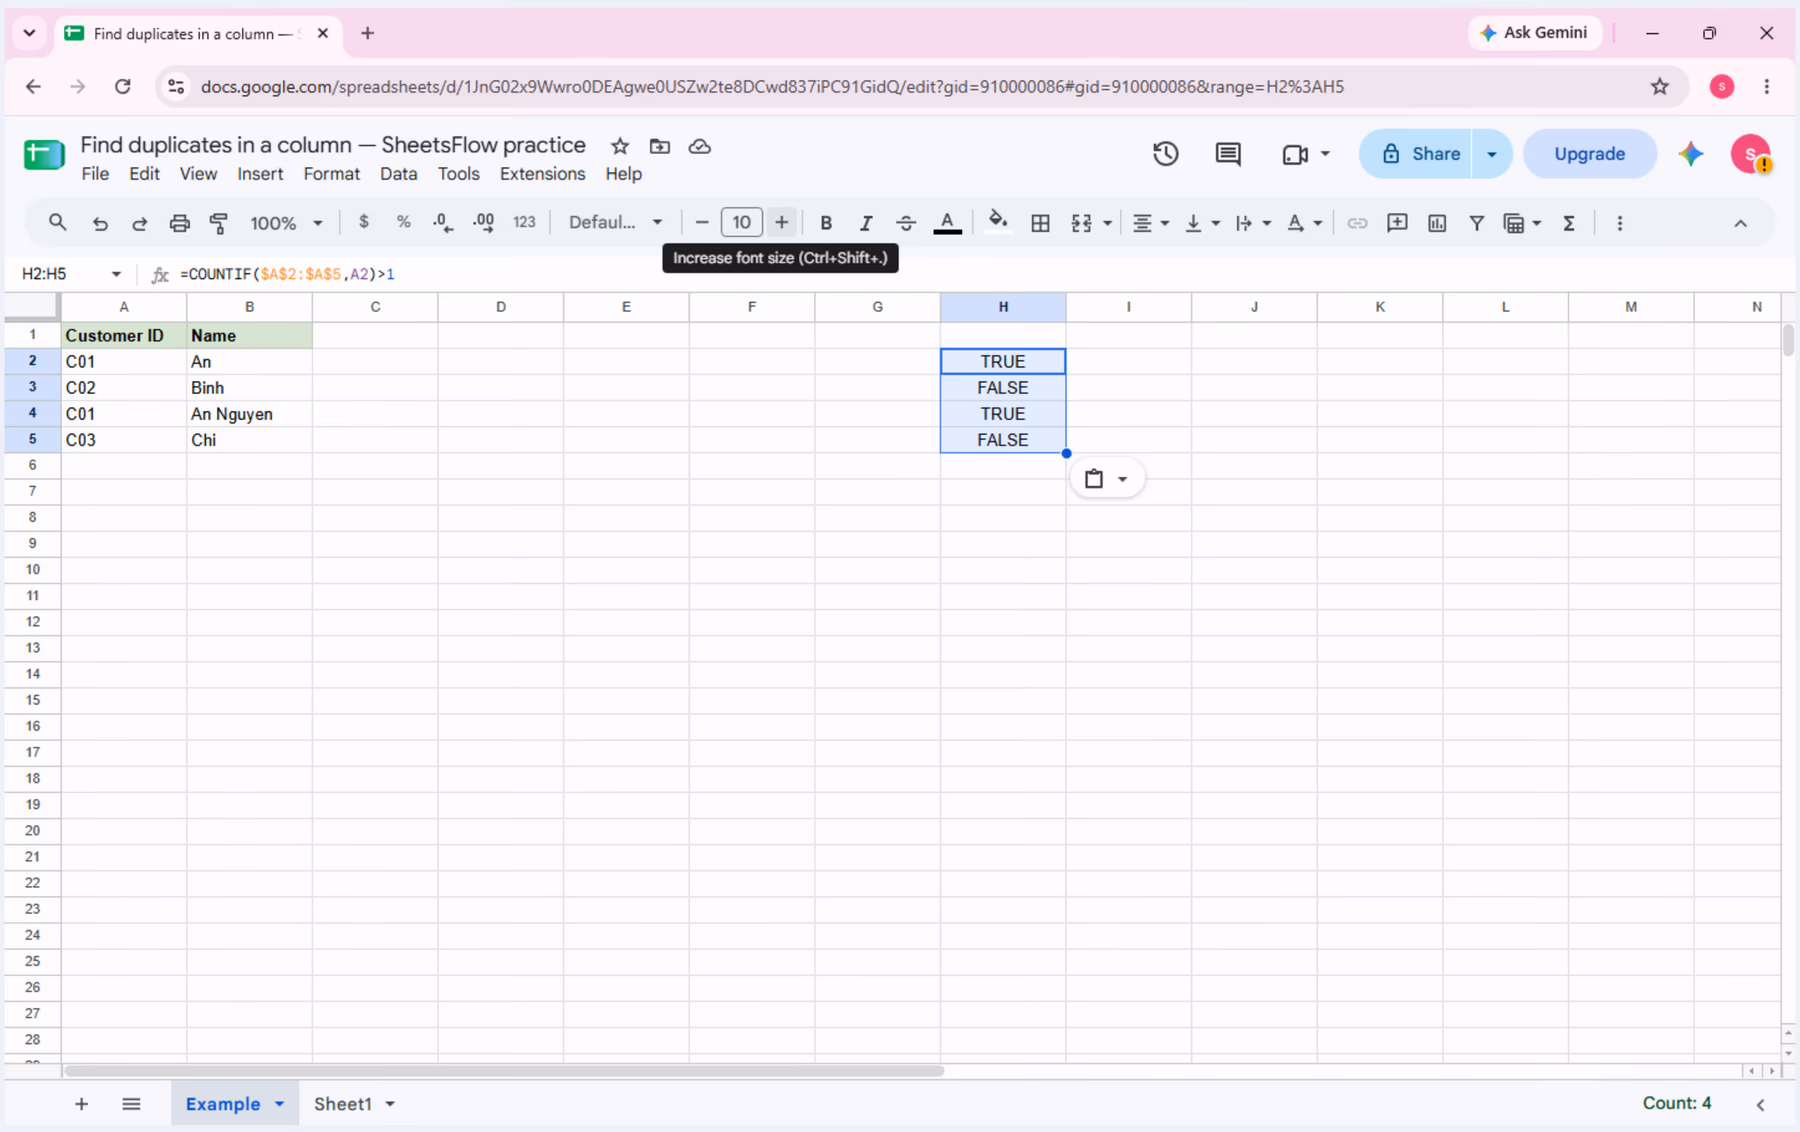Image resolution: width=1800 pixels, height=1132 pixels.
Task: Insert a chart
Action: (1437, 223)
